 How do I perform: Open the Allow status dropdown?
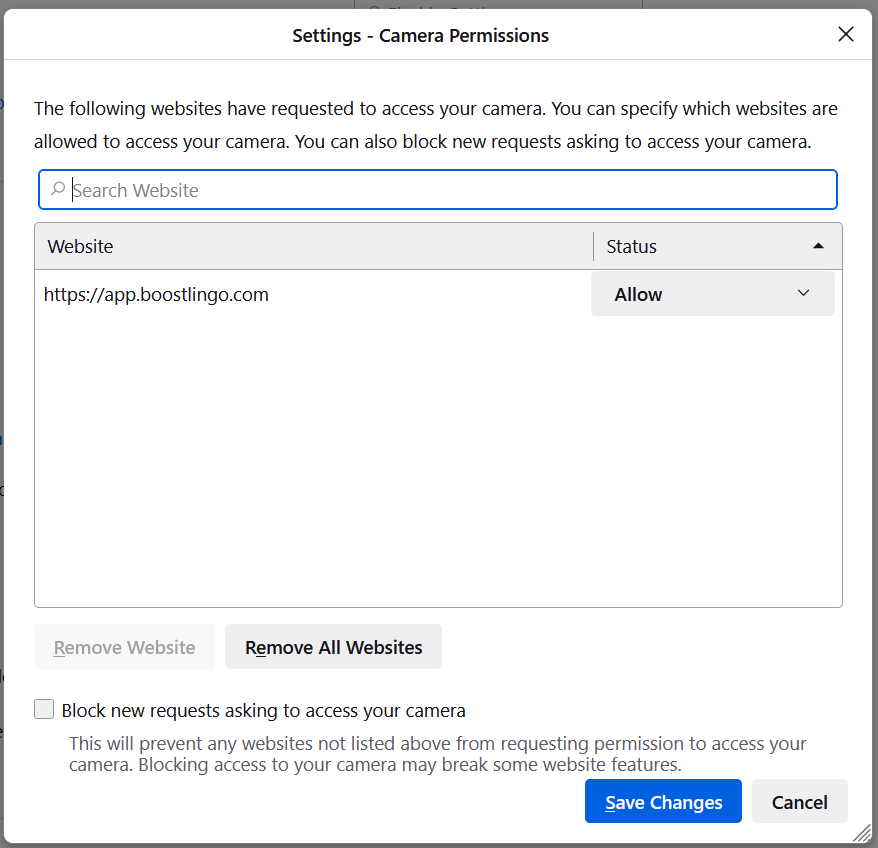click(713, 294)
